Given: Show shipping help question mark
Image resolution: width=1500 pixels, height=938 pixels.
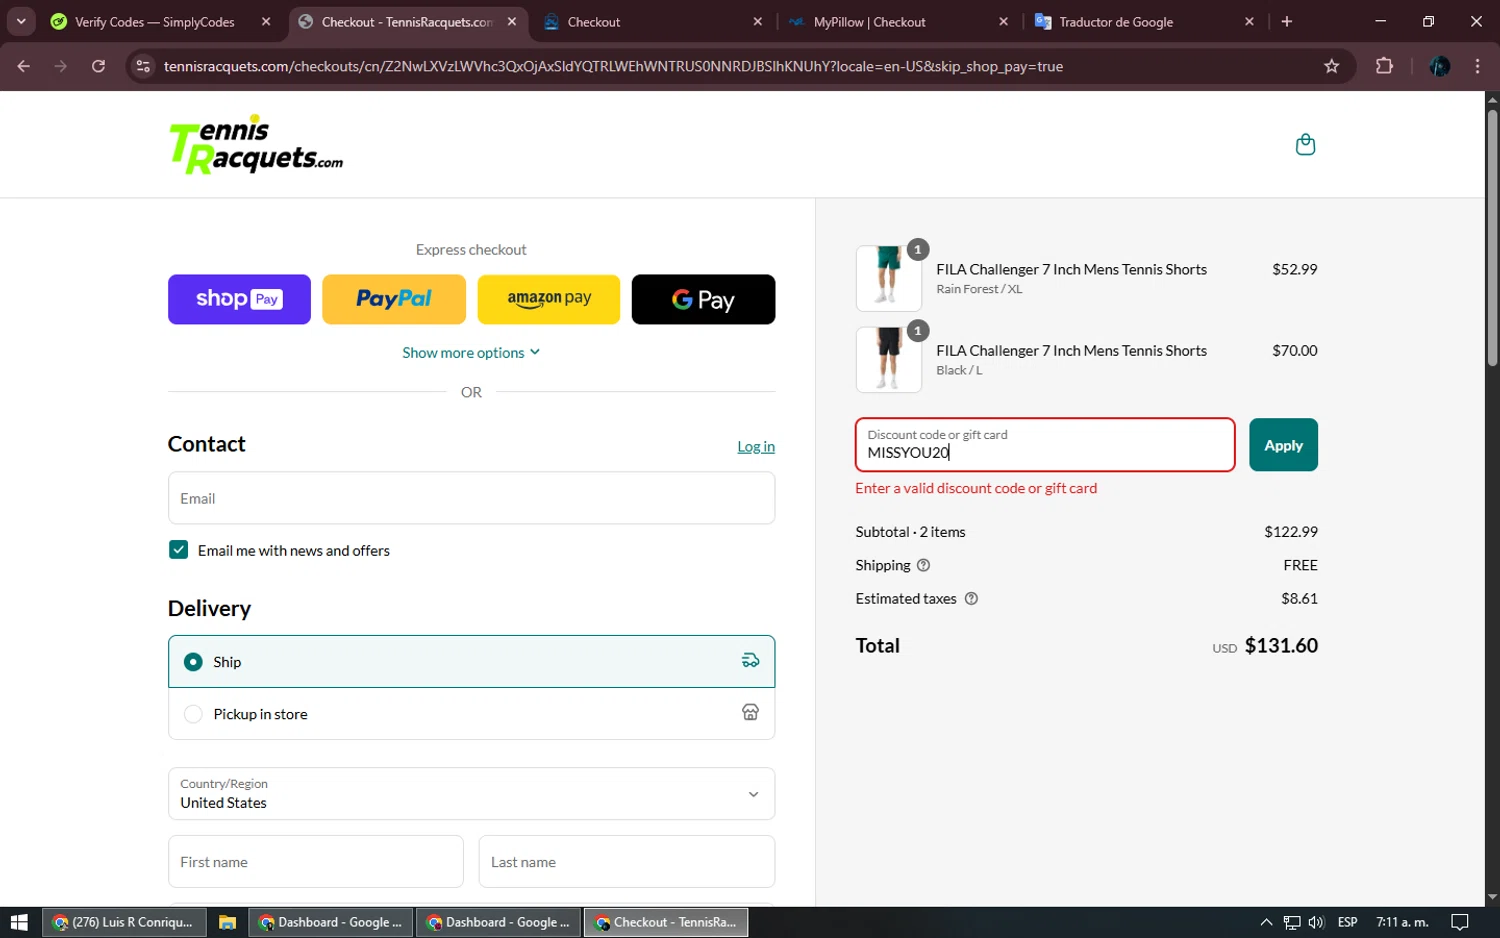Looking at the screenshot, I should (923, 565).
